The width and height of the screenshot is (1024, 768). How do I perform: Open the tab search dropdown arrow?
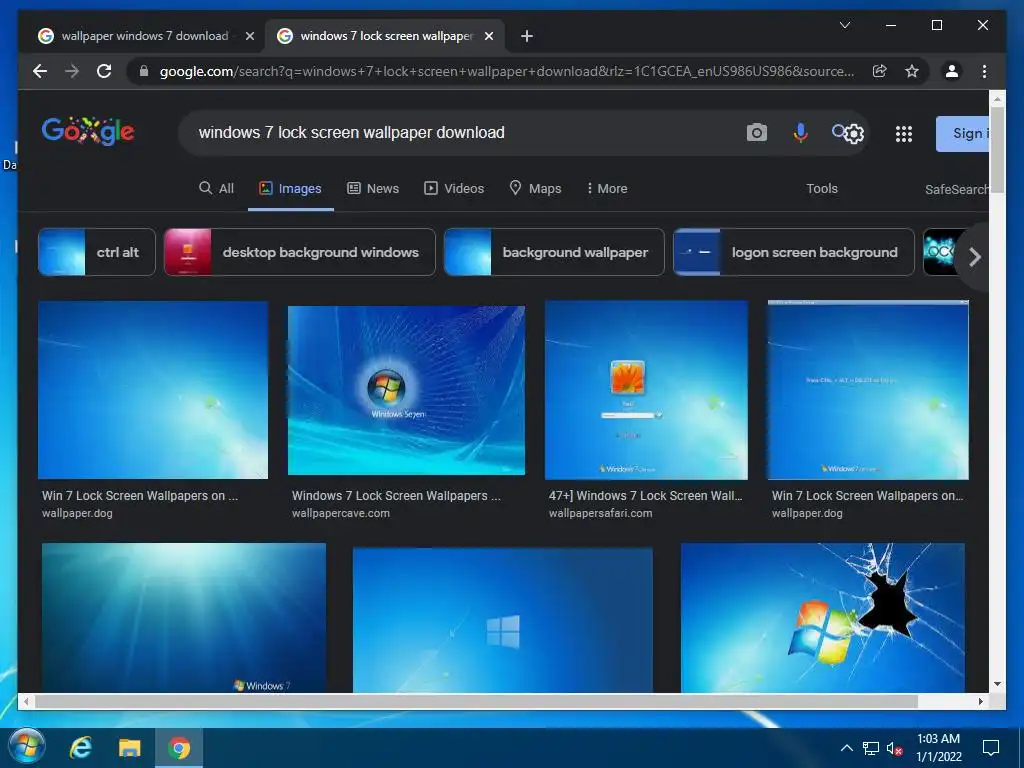pos(844,25)
